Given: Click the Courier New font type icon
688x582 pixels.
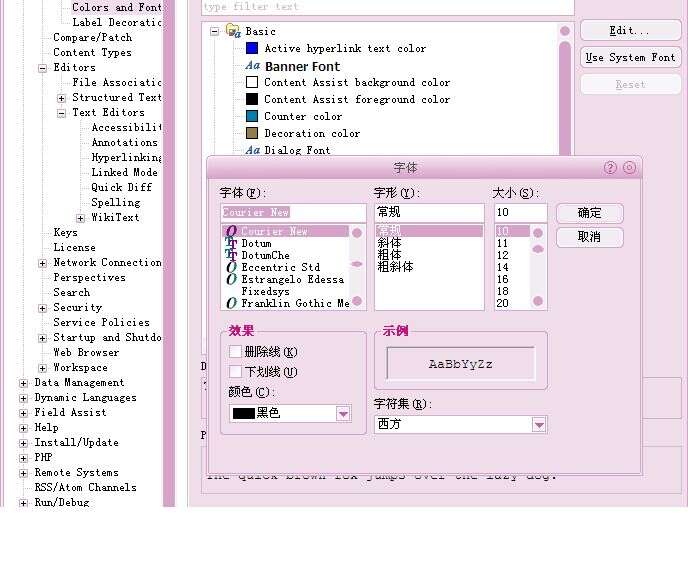Looking at the screenshot, I should click(x=232, y=231).
